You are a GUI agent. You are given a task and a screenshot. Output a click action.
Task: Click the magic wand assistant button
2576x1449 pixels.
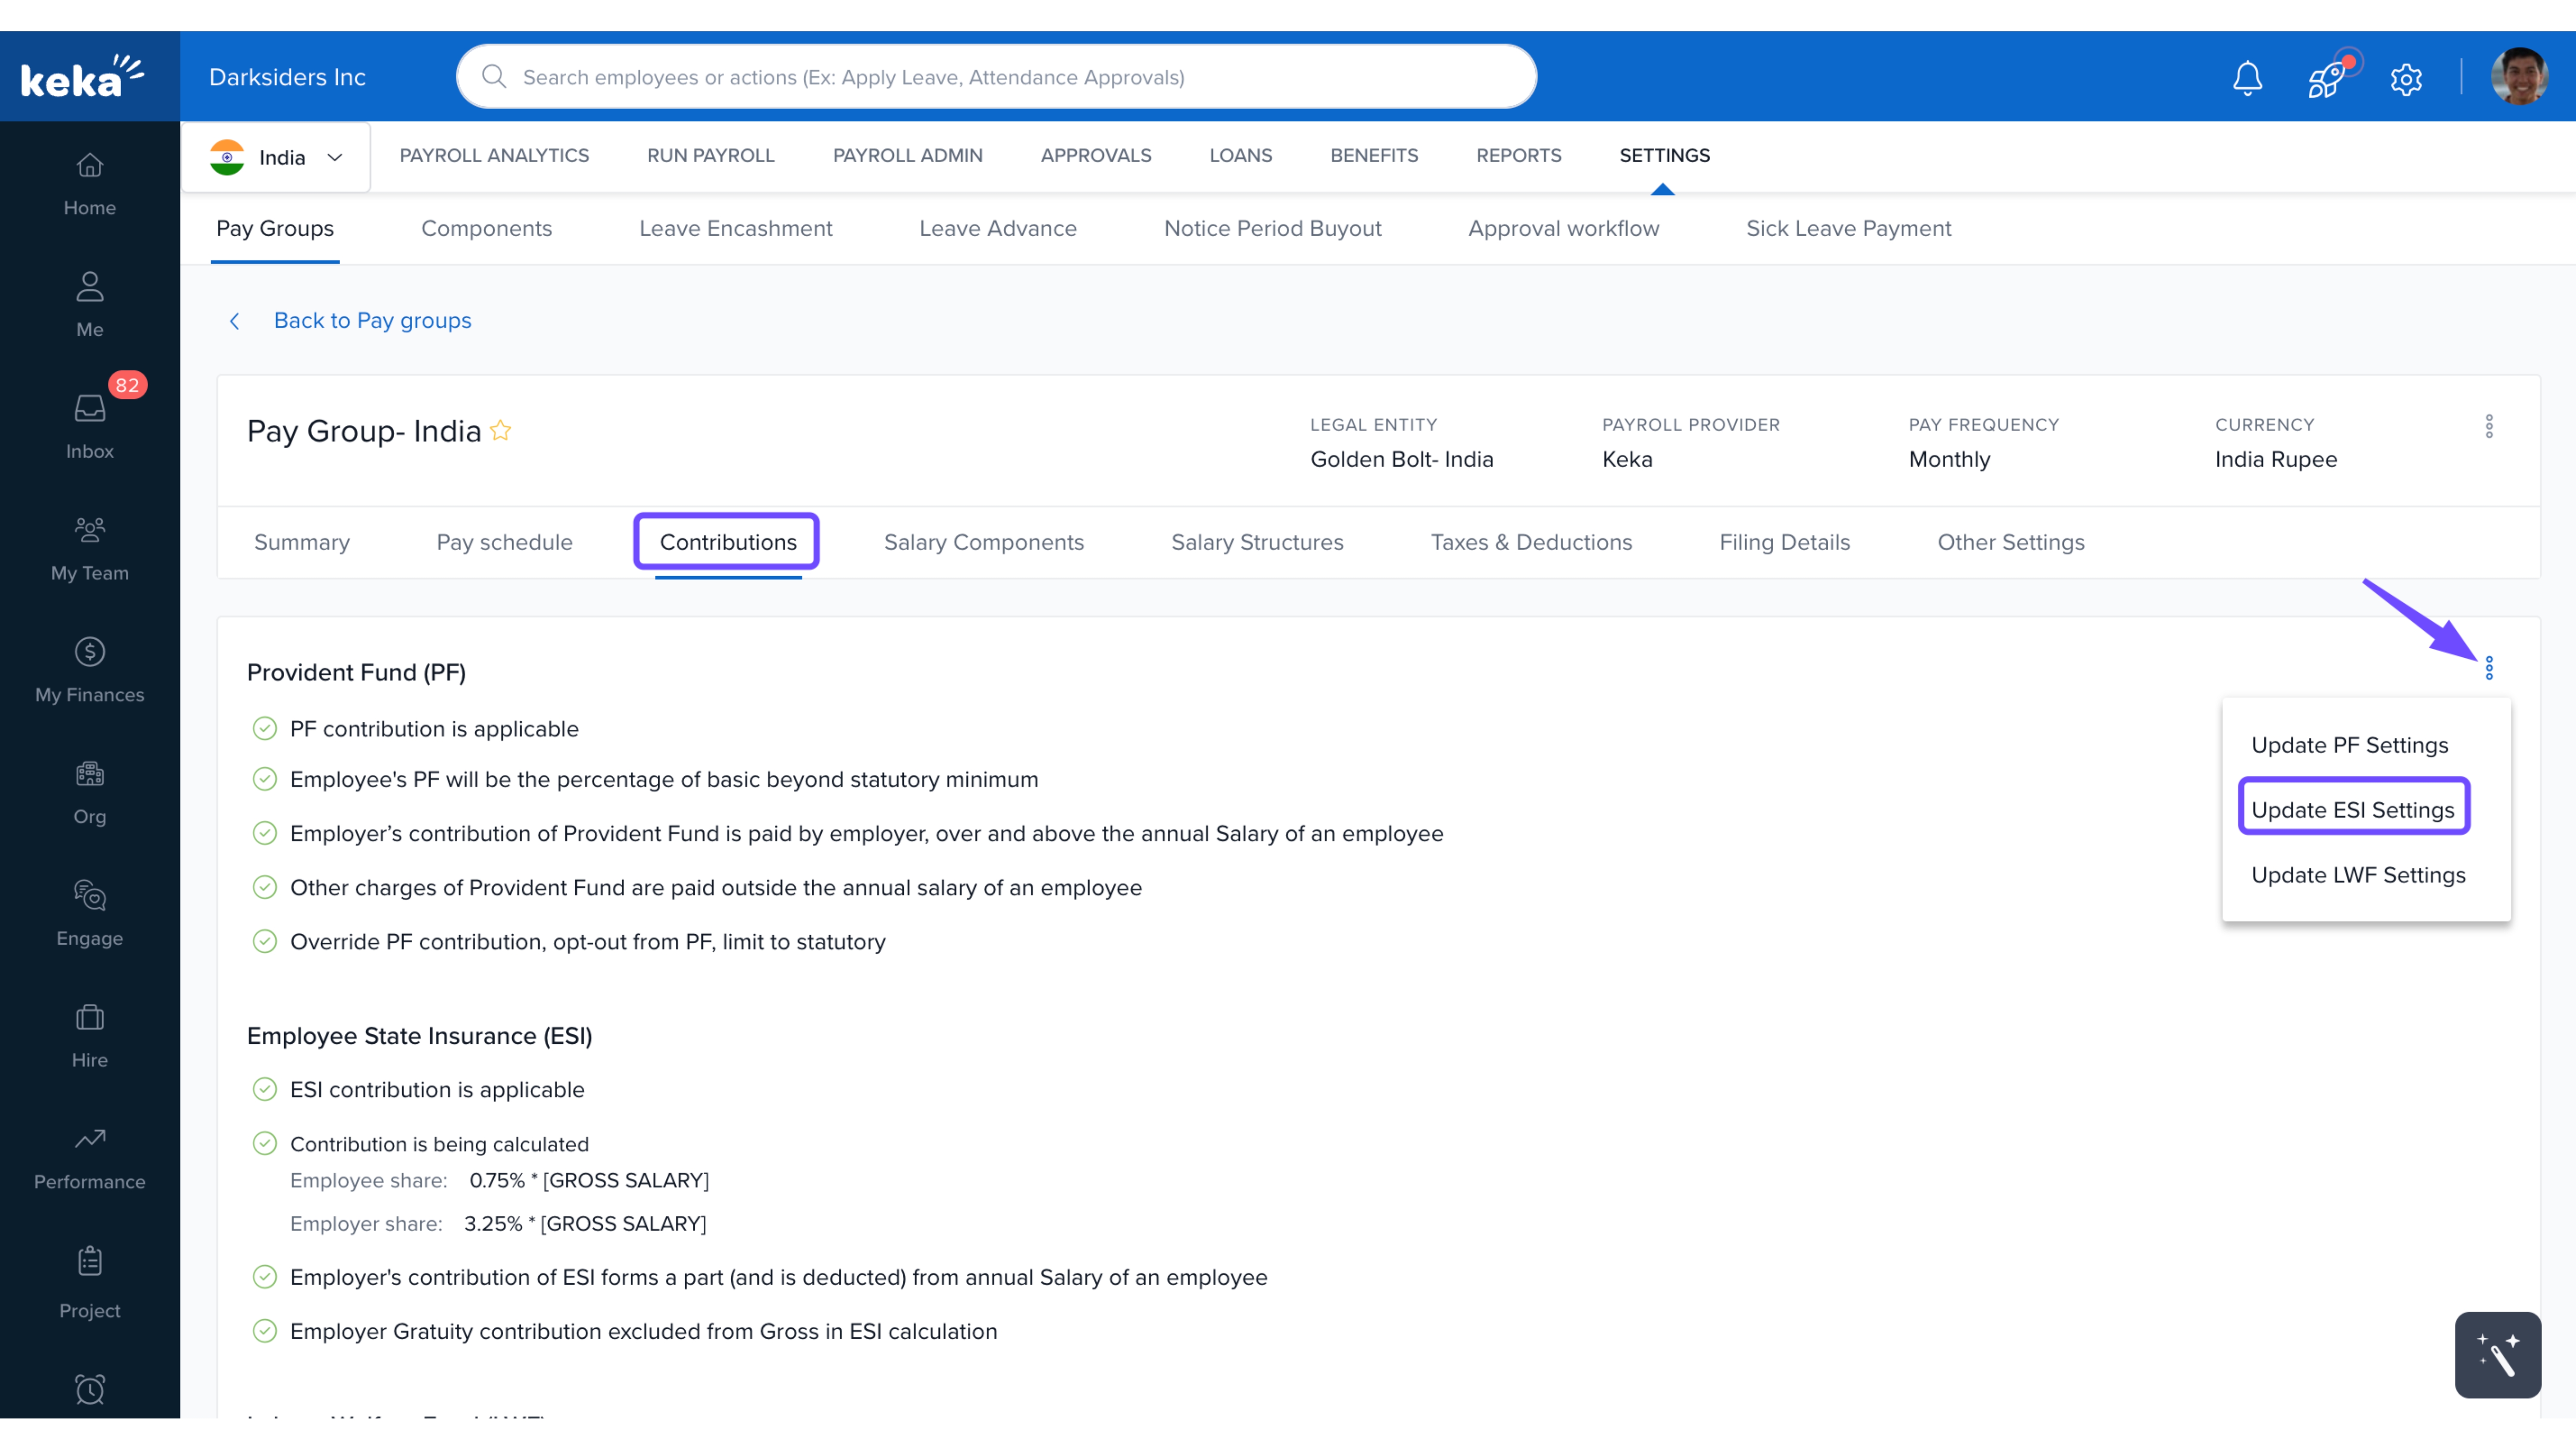(x=2497, y=1354)
